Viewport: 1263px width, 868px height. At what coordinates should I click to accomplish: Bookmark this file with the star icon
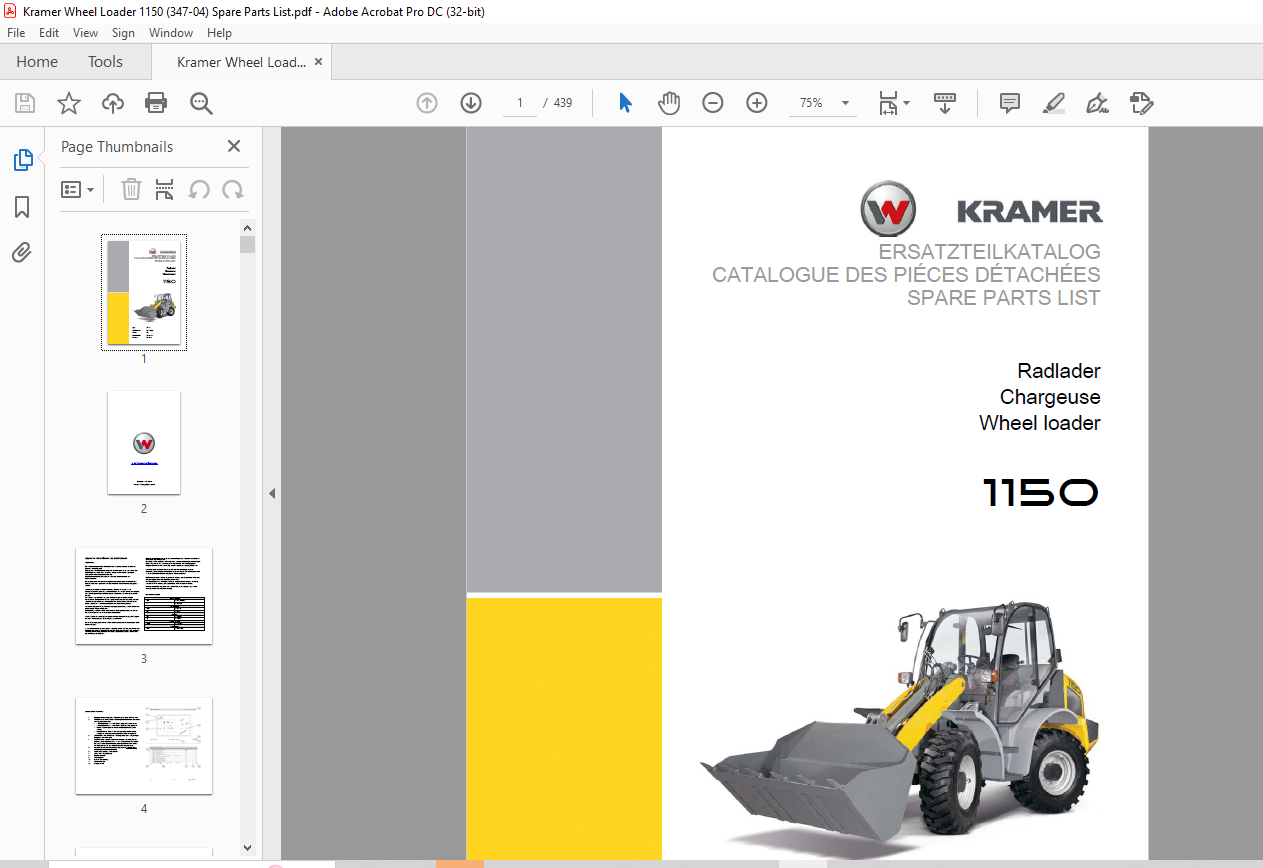[69, 103]
